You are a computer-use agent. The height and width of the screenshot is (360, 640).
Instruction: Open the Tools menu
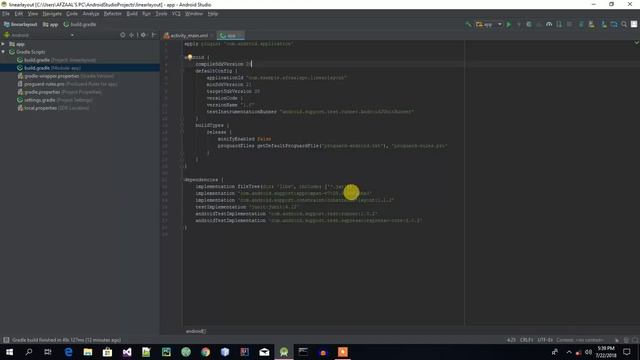click(161, 14)
